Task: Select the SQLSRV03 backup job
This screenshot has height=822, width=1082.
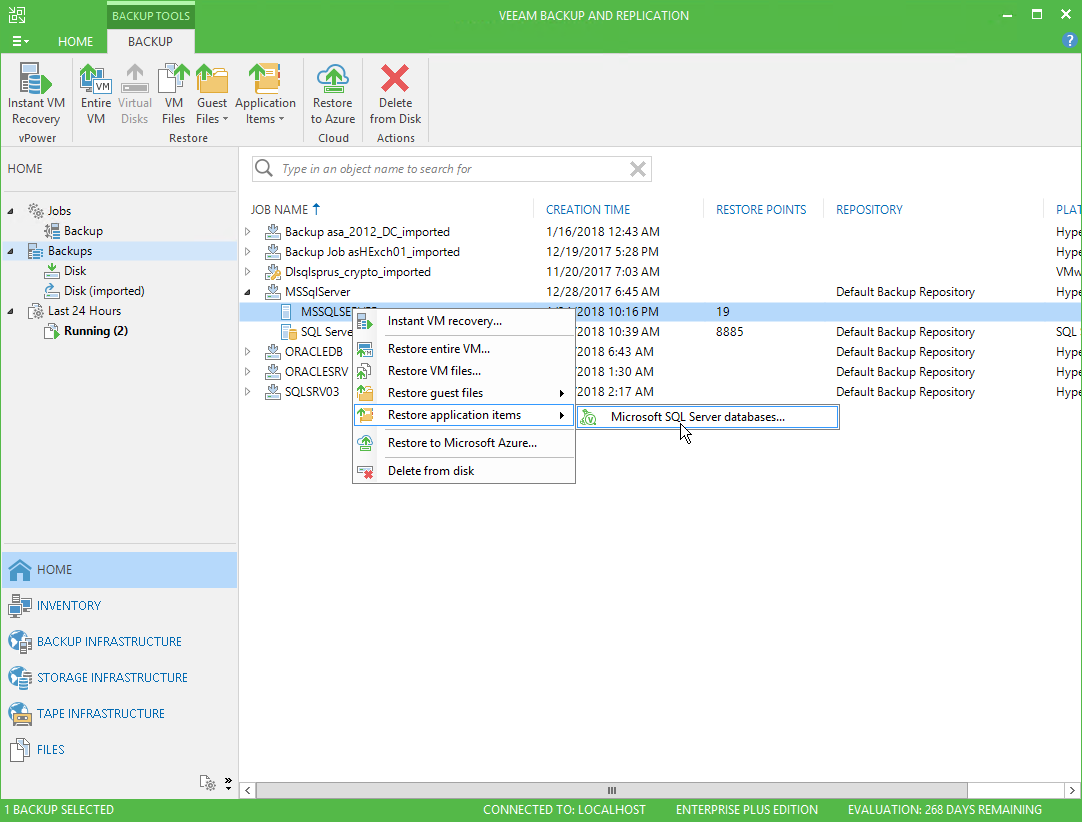Action: (x=312, y=392)
